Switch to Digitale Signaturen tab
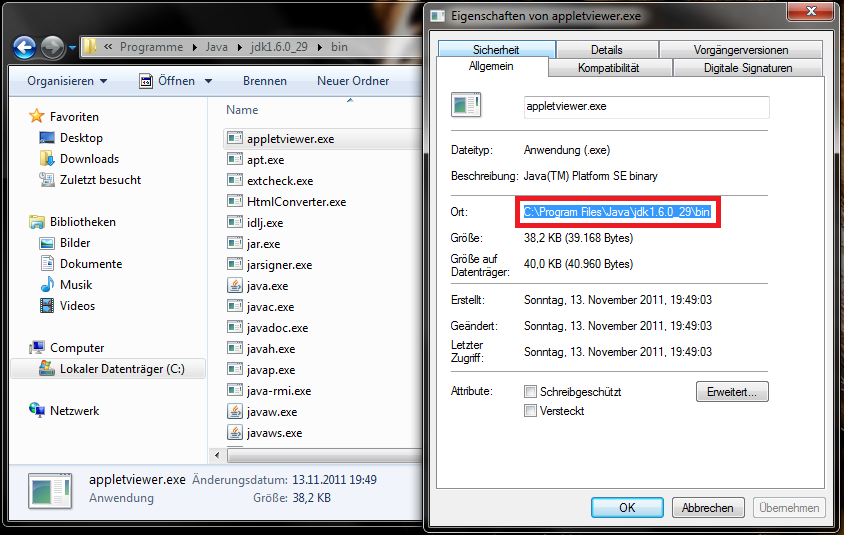Image resolution: width=844 pixels, height=535 pixels. tap(746, 68)
